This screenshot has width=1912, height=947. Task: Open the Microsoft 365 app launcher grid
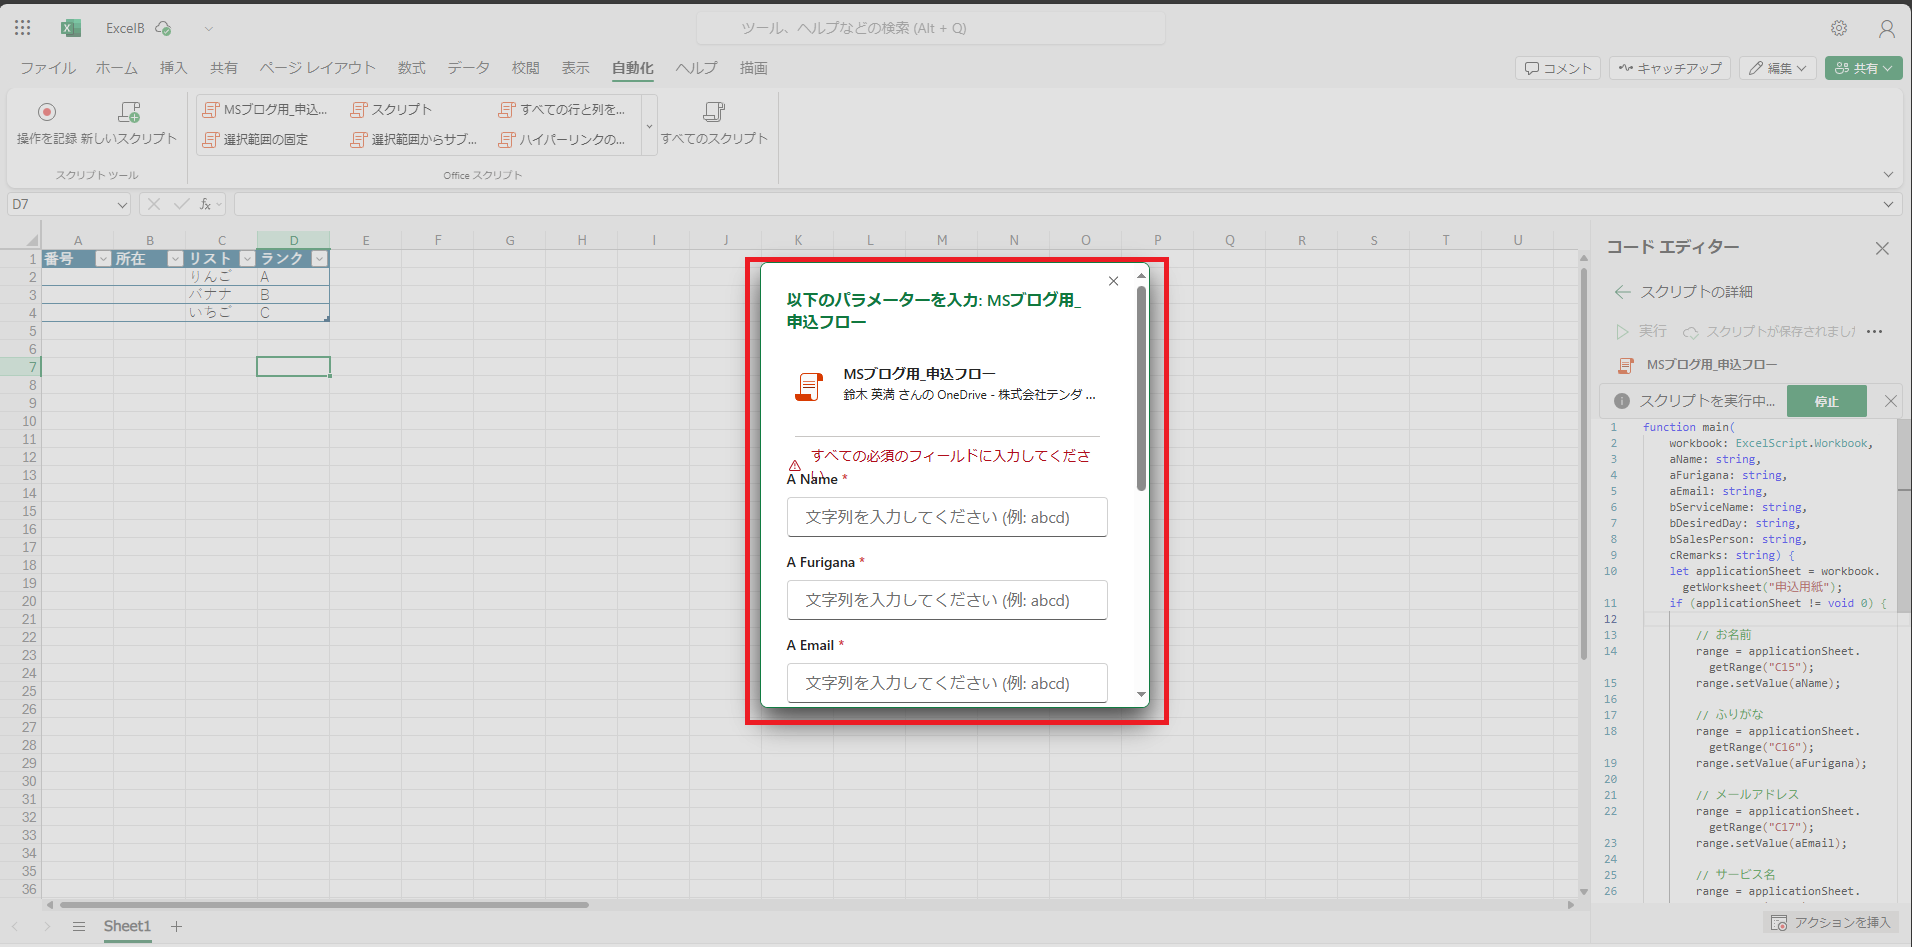pos(22,27)
